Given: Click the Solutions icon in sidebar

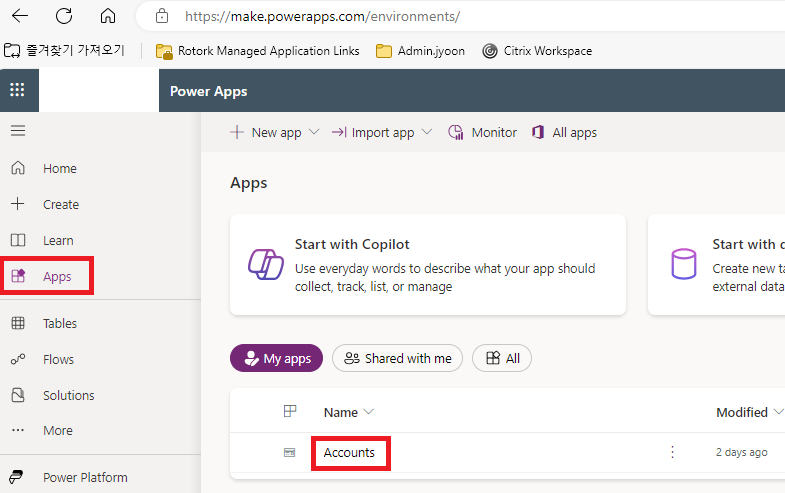Looking at the screenshot, I should point(18,395).
